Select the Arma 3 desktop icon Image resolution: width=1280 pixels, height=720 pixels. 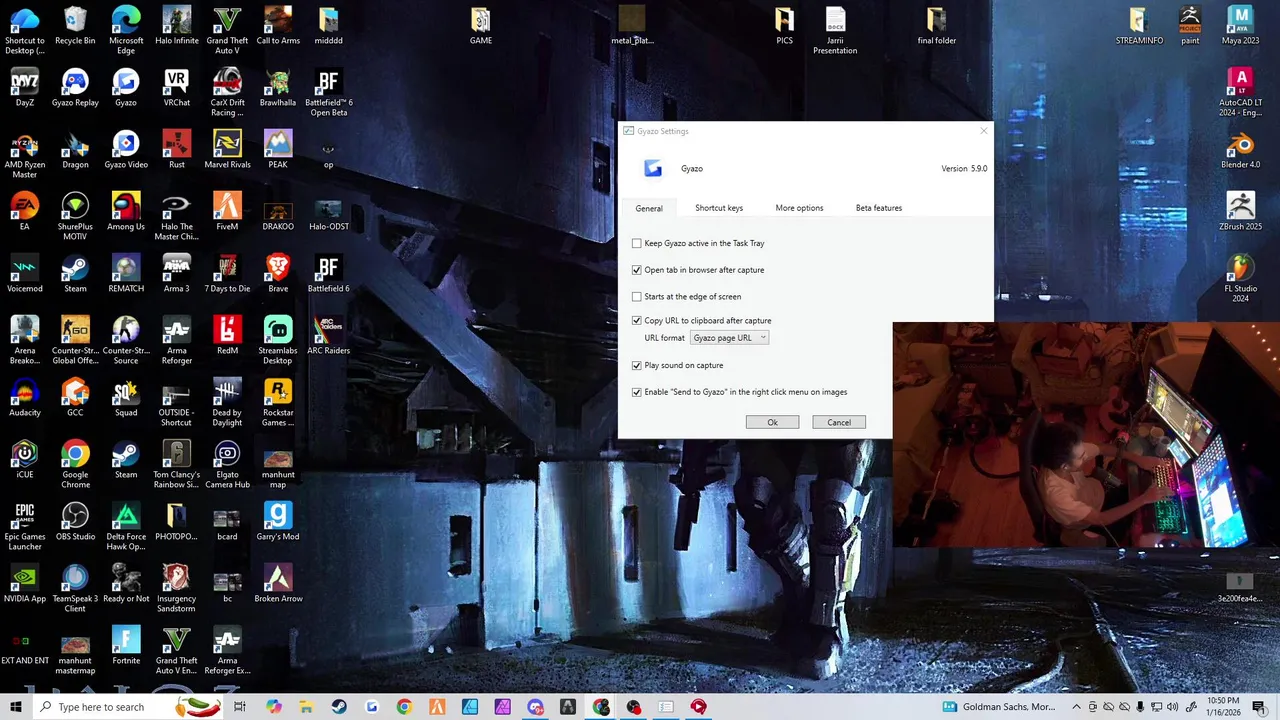coord(176,274)
